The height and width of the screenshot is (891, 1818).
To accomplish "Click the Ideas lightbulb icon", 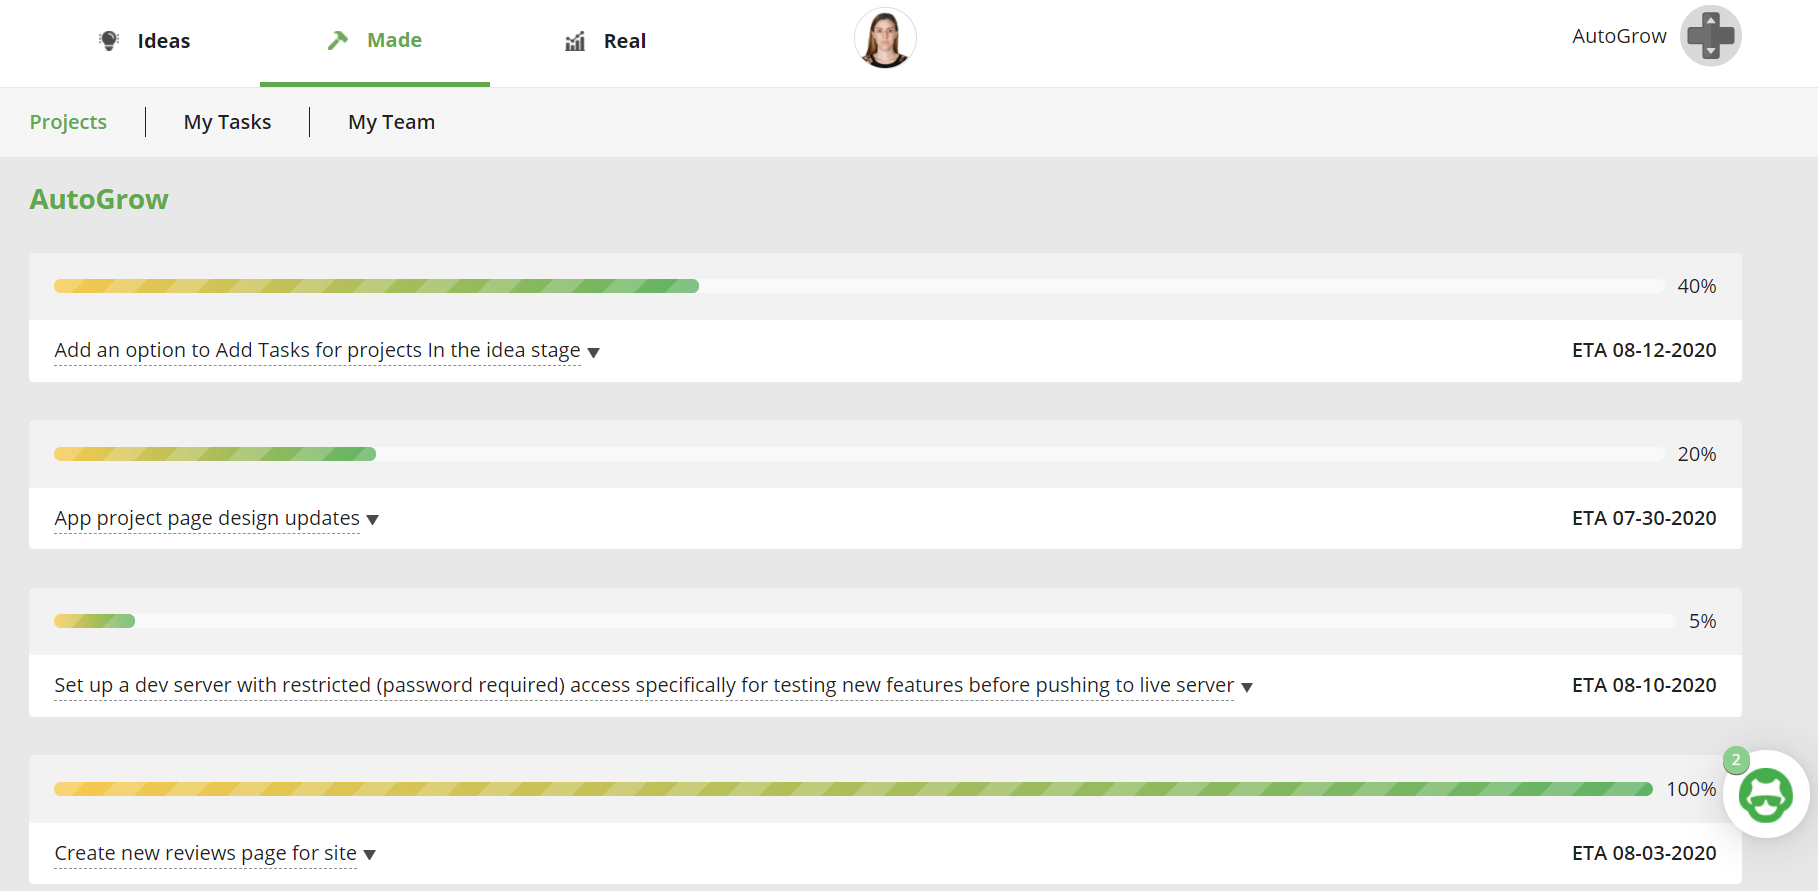I will pyautogui.click(x=109, y=38).
